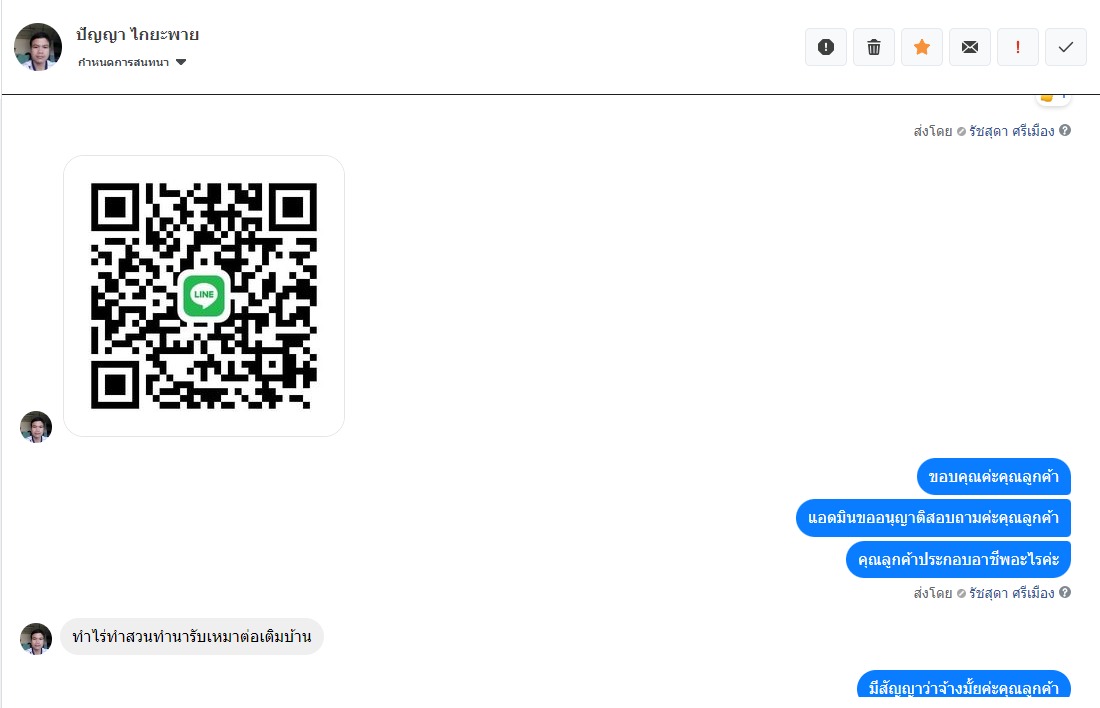Click help icon beside top sender name
This screenshot has height=708, width=1100.
pyautogui.click(x=1065, y=131)
